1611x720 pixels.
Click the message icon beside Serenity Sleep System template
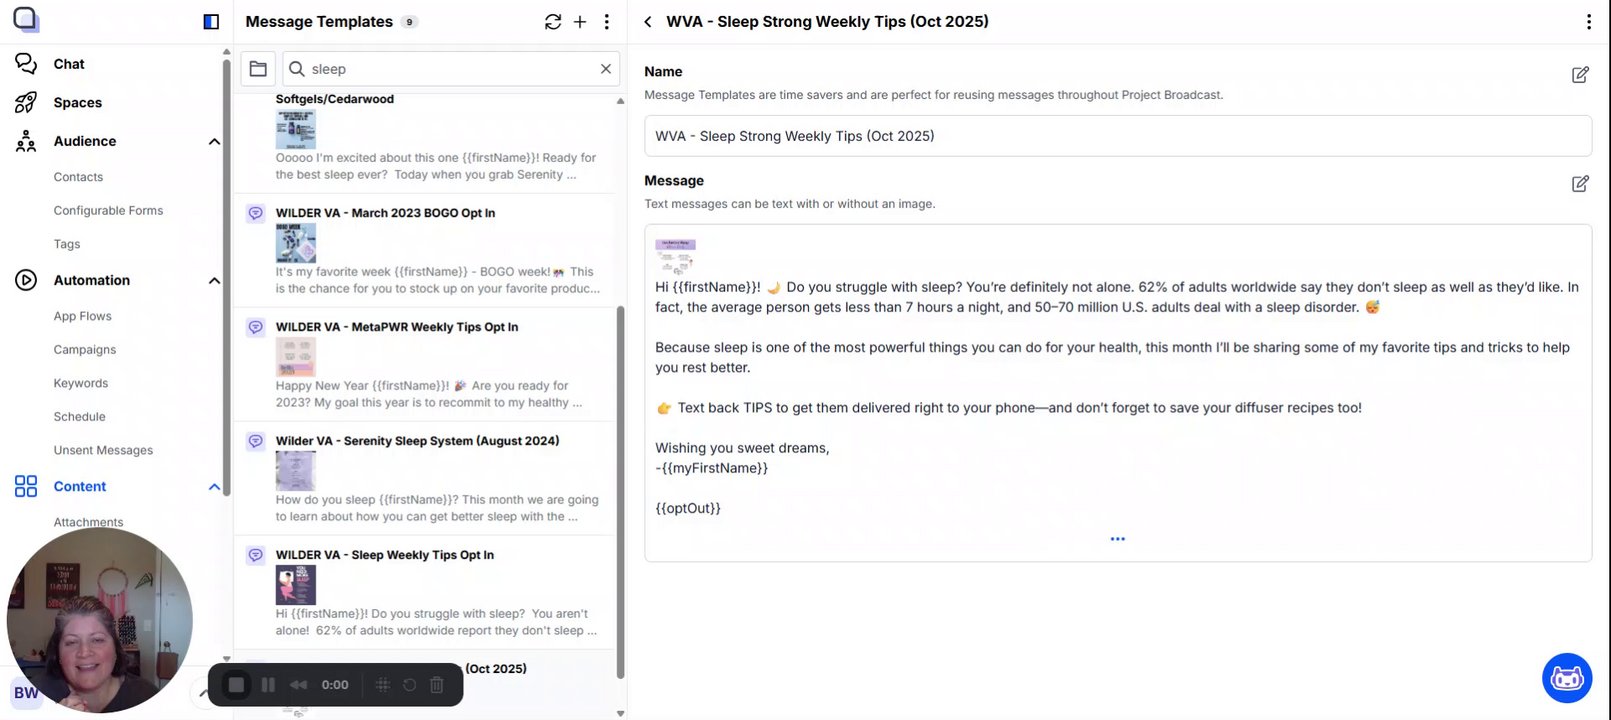[x=255, y=441]
